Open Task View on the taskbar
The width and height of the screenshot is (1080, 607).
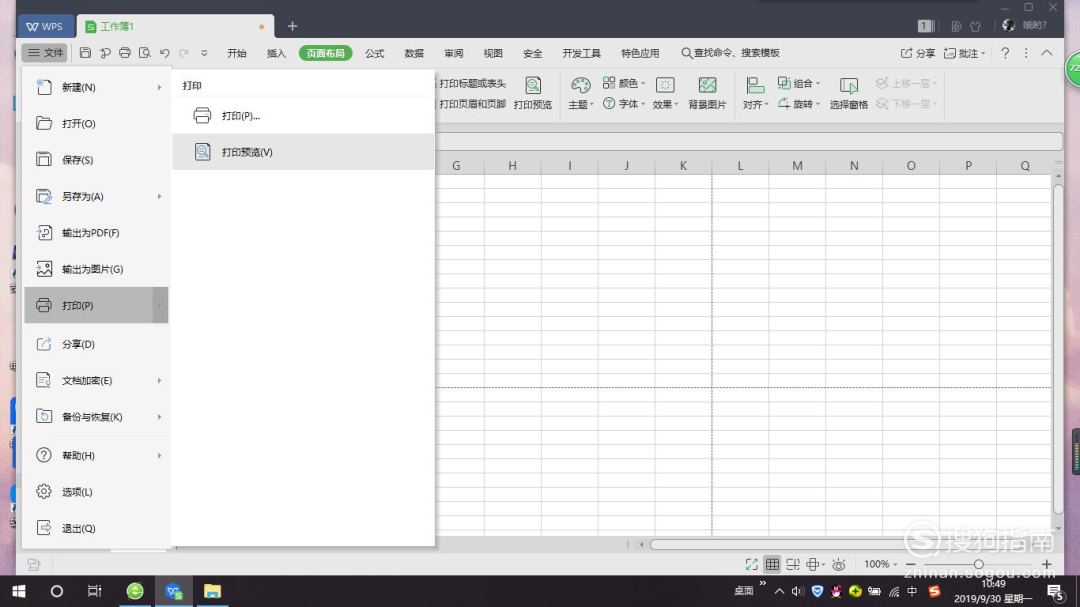(94, 591)
